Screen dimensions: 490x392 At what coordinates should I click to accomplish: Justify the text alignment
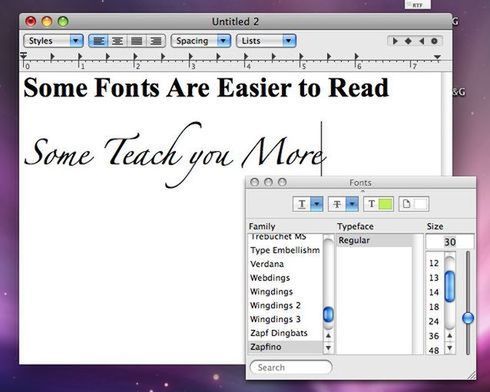click(137, 41)
